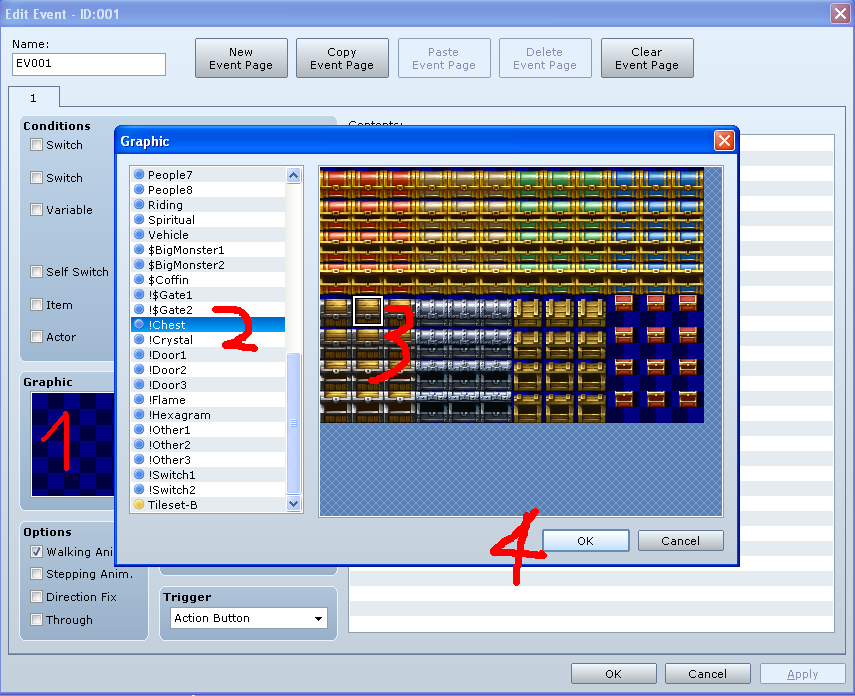This screenshot has width=855, height=696.
Task: Click the graphic list scroll-down arrow
Action: [x=293, y=503]
